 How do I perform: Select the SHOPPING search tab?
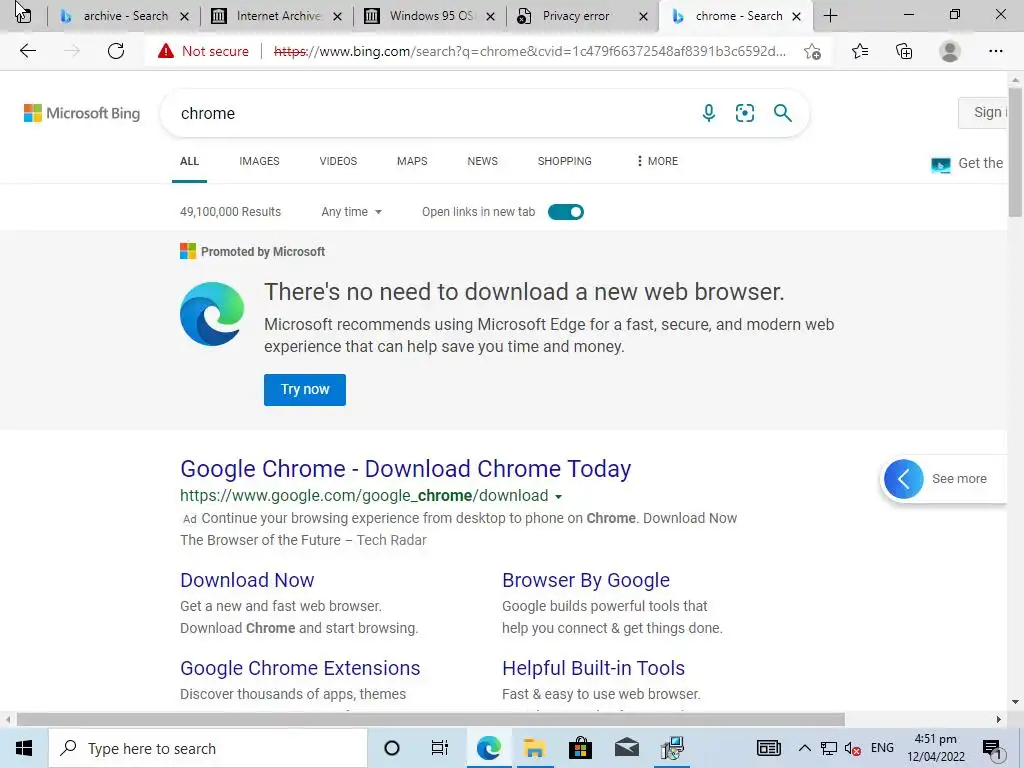tap(565, 161)
